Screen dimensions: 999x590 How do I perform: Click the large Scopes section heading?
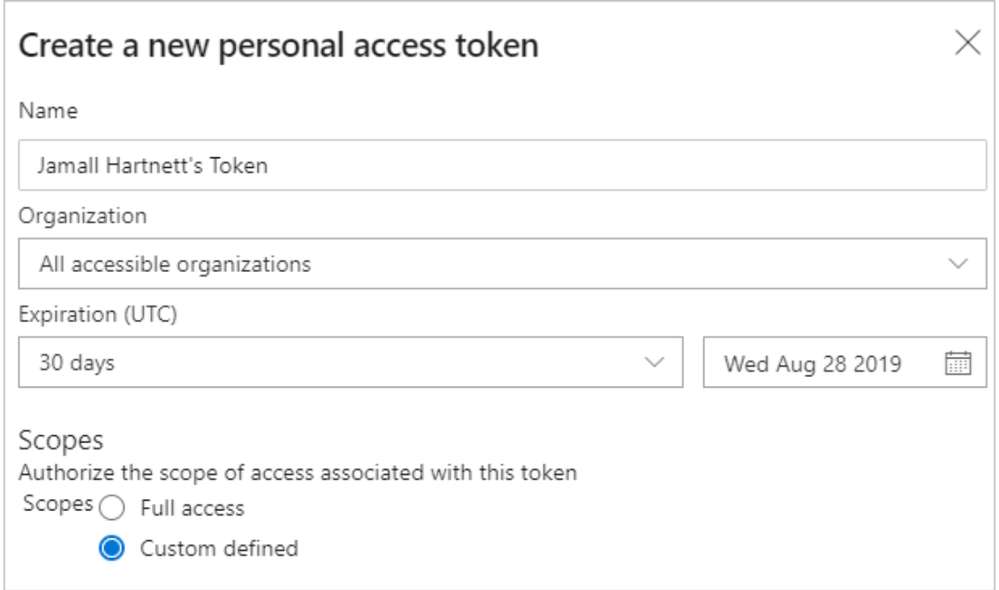(x=61, y=440)
